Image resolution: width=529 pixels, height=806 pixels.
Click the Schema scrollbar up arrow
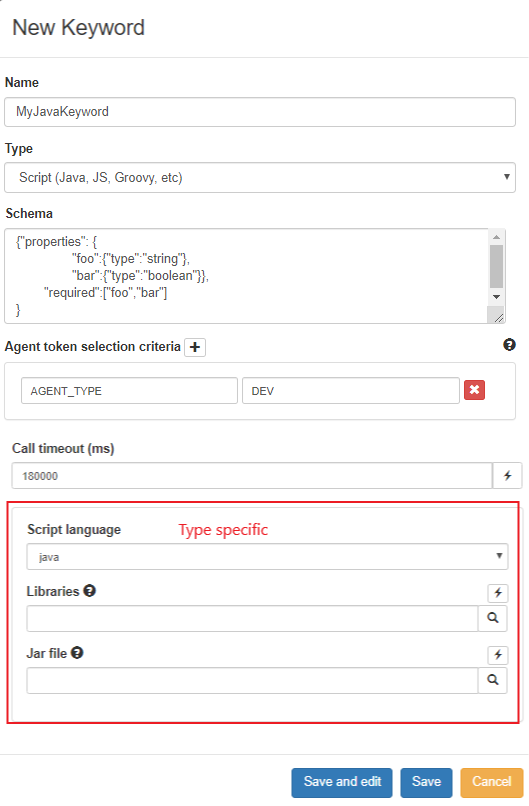coord(496,237)
